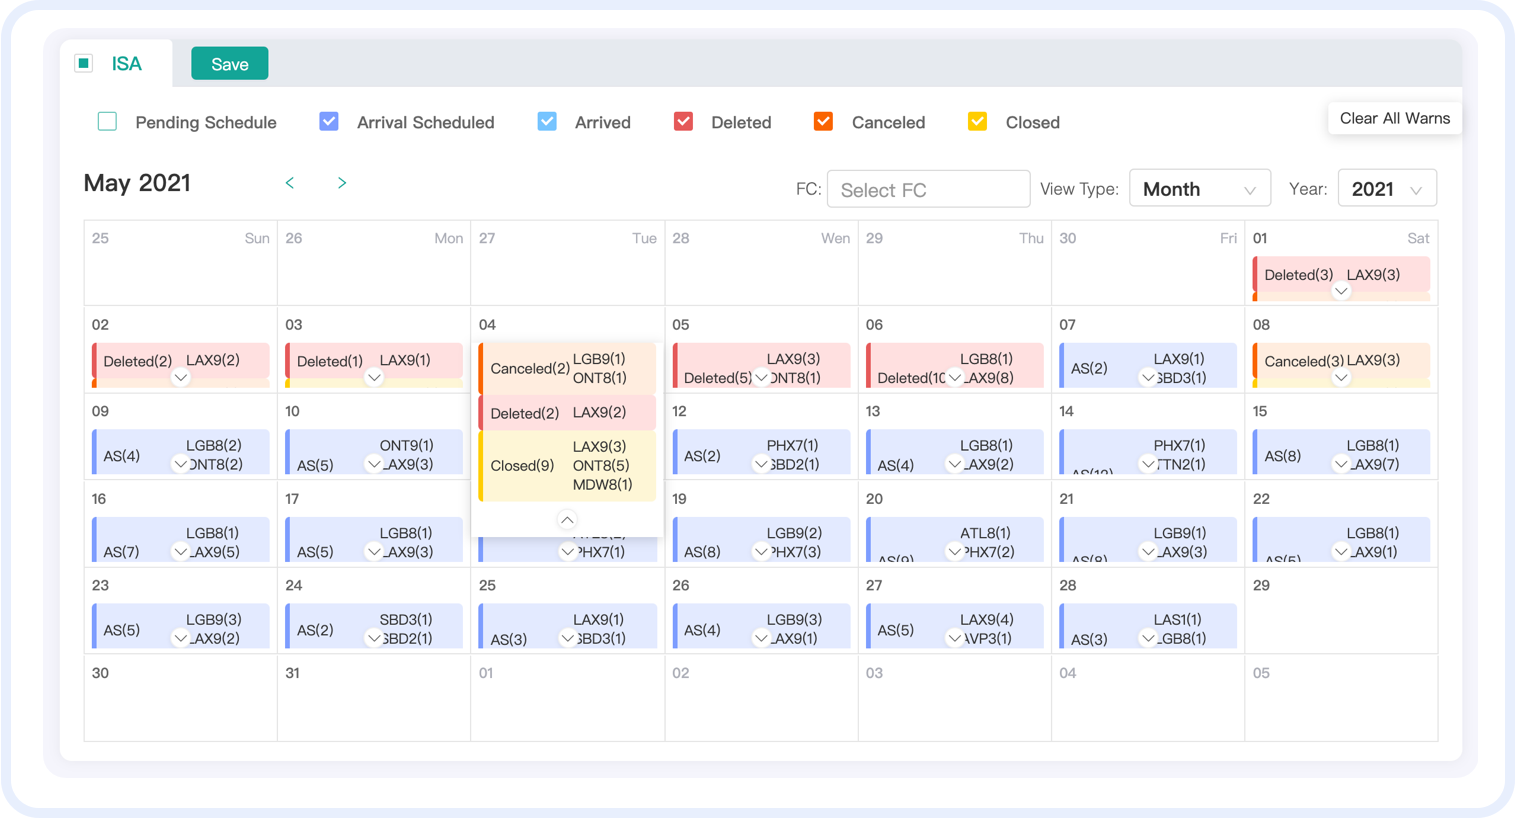Open the View Type Month dropdown
1516x818 pixels.
click(x=1199, y=189)
